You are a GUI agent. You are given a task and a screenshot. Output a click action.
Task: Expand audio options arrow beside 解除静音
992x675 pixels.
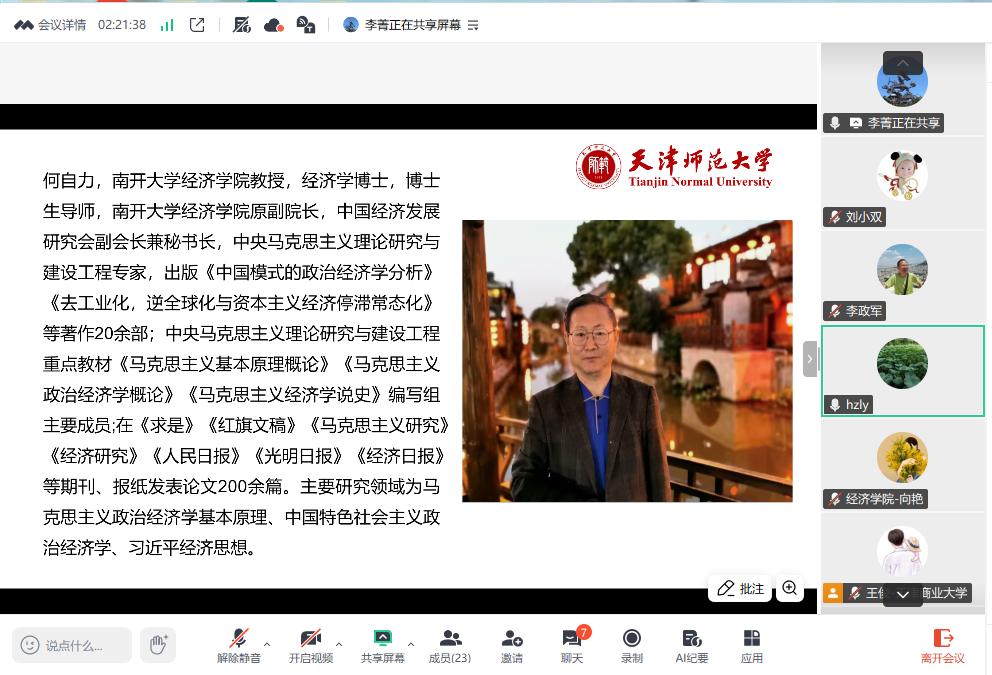click(267, 644)
